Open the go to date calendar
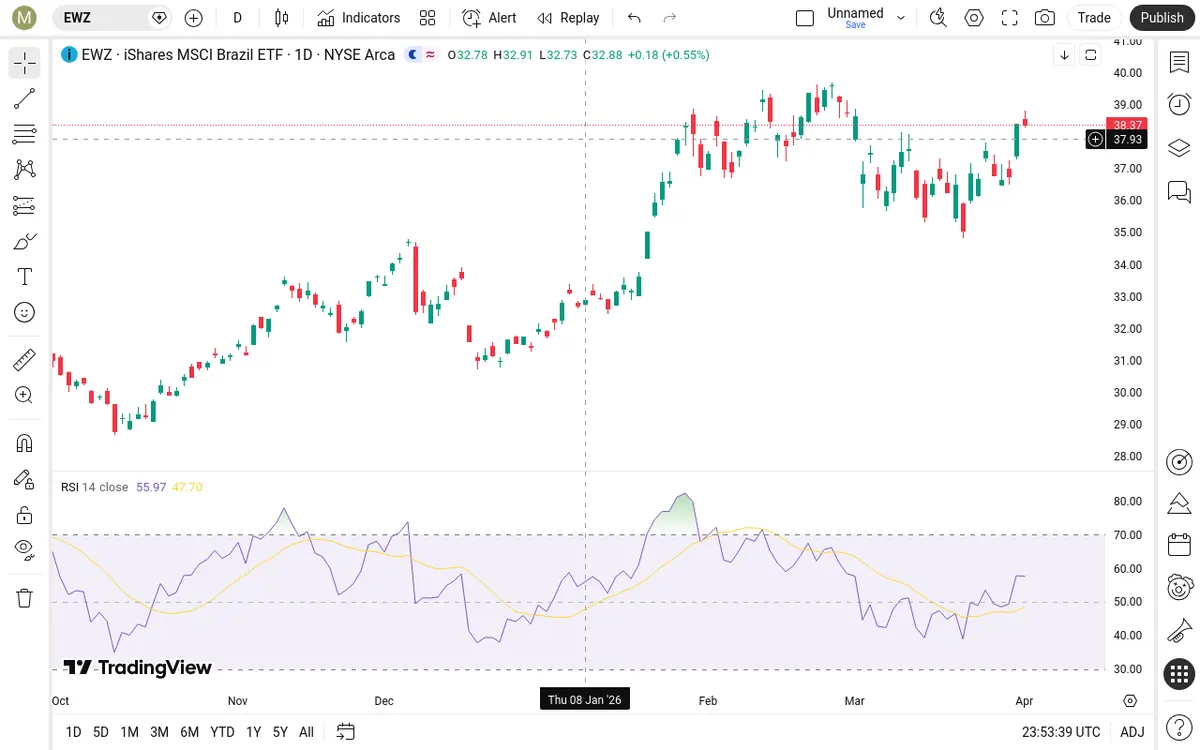 (x=346, y=732)
